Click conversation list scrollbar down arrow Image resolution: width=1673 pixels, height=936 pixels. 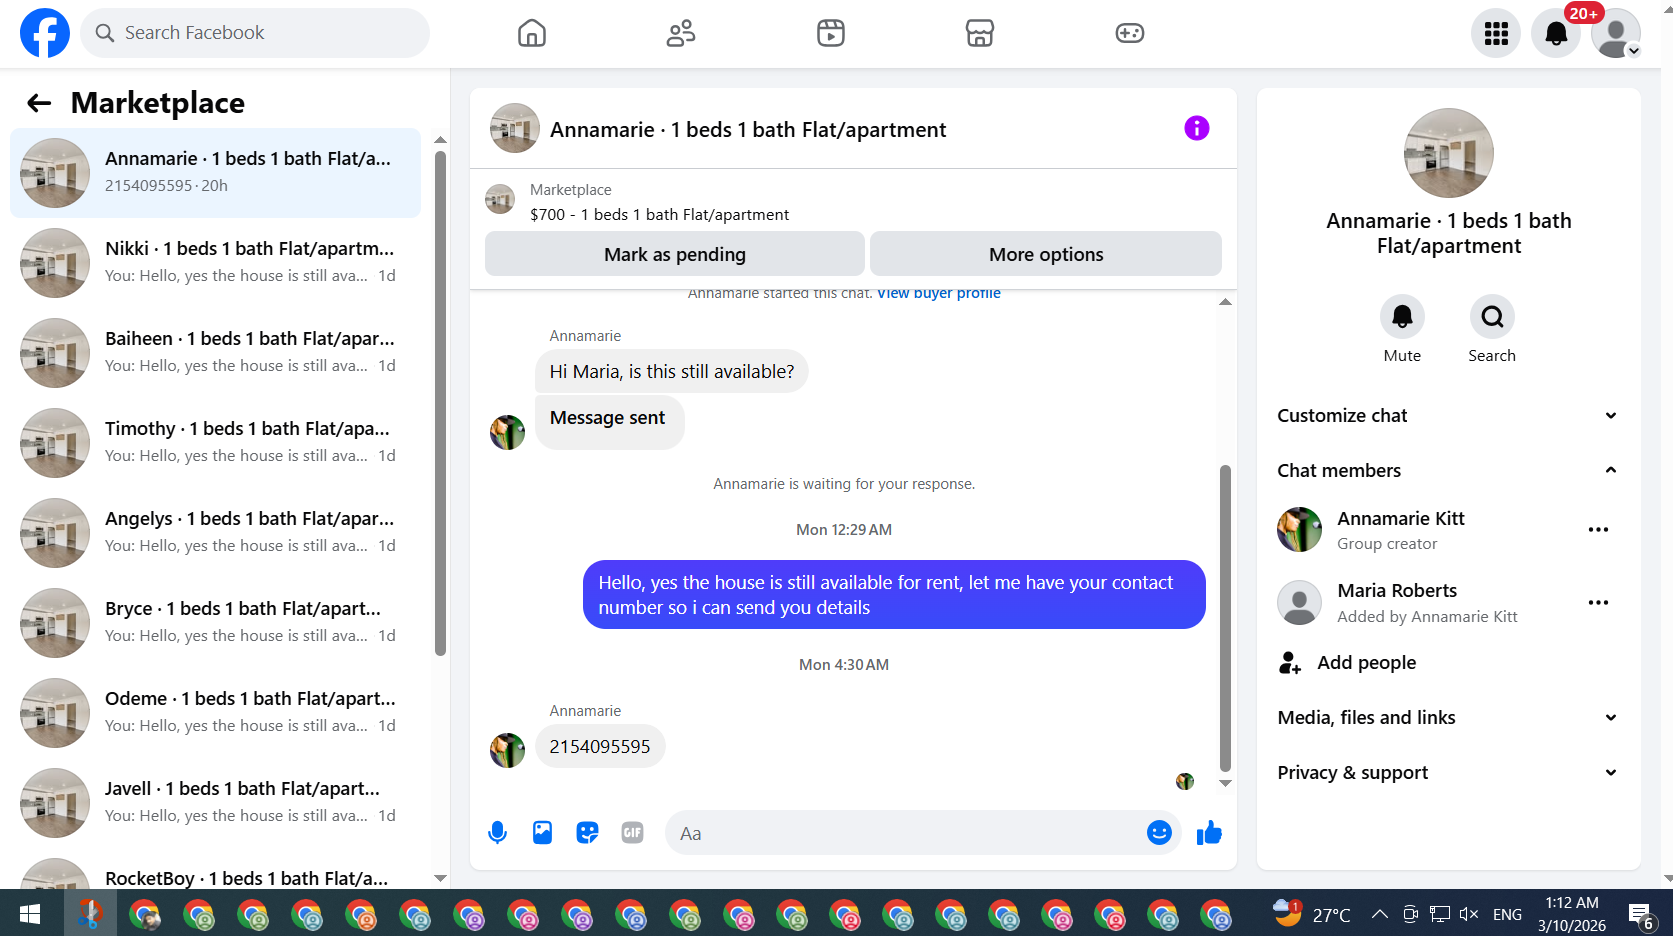click(440, 878)
